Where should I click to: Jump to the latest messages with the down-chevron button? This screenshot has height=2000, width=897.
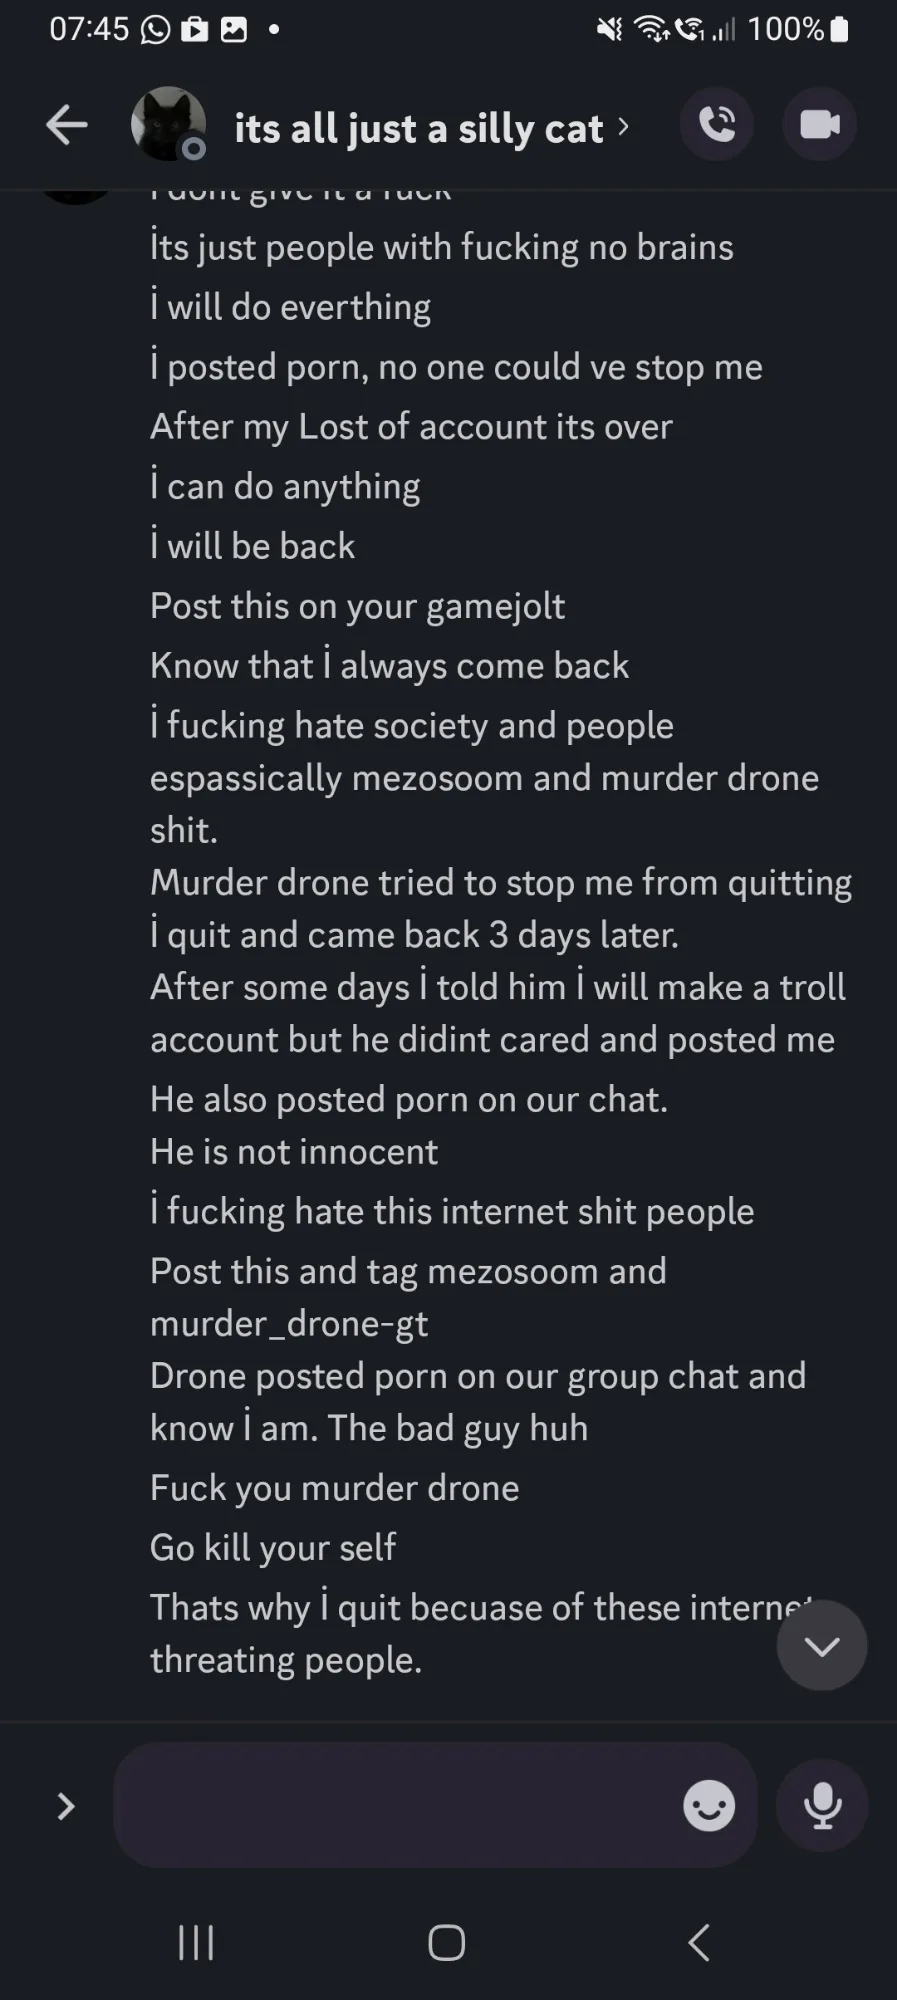click(x=822, y=1645)
